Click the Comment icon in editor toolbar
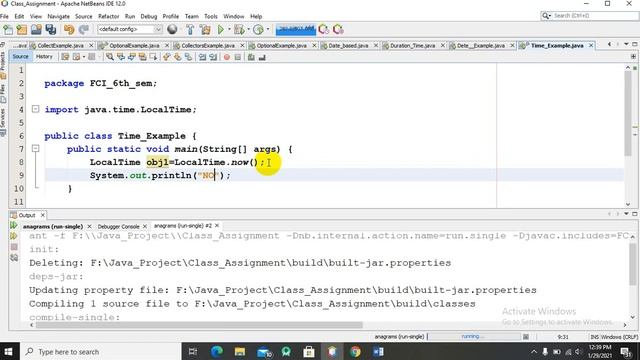Screen dimensions: 640x360 tap(251, 57)
